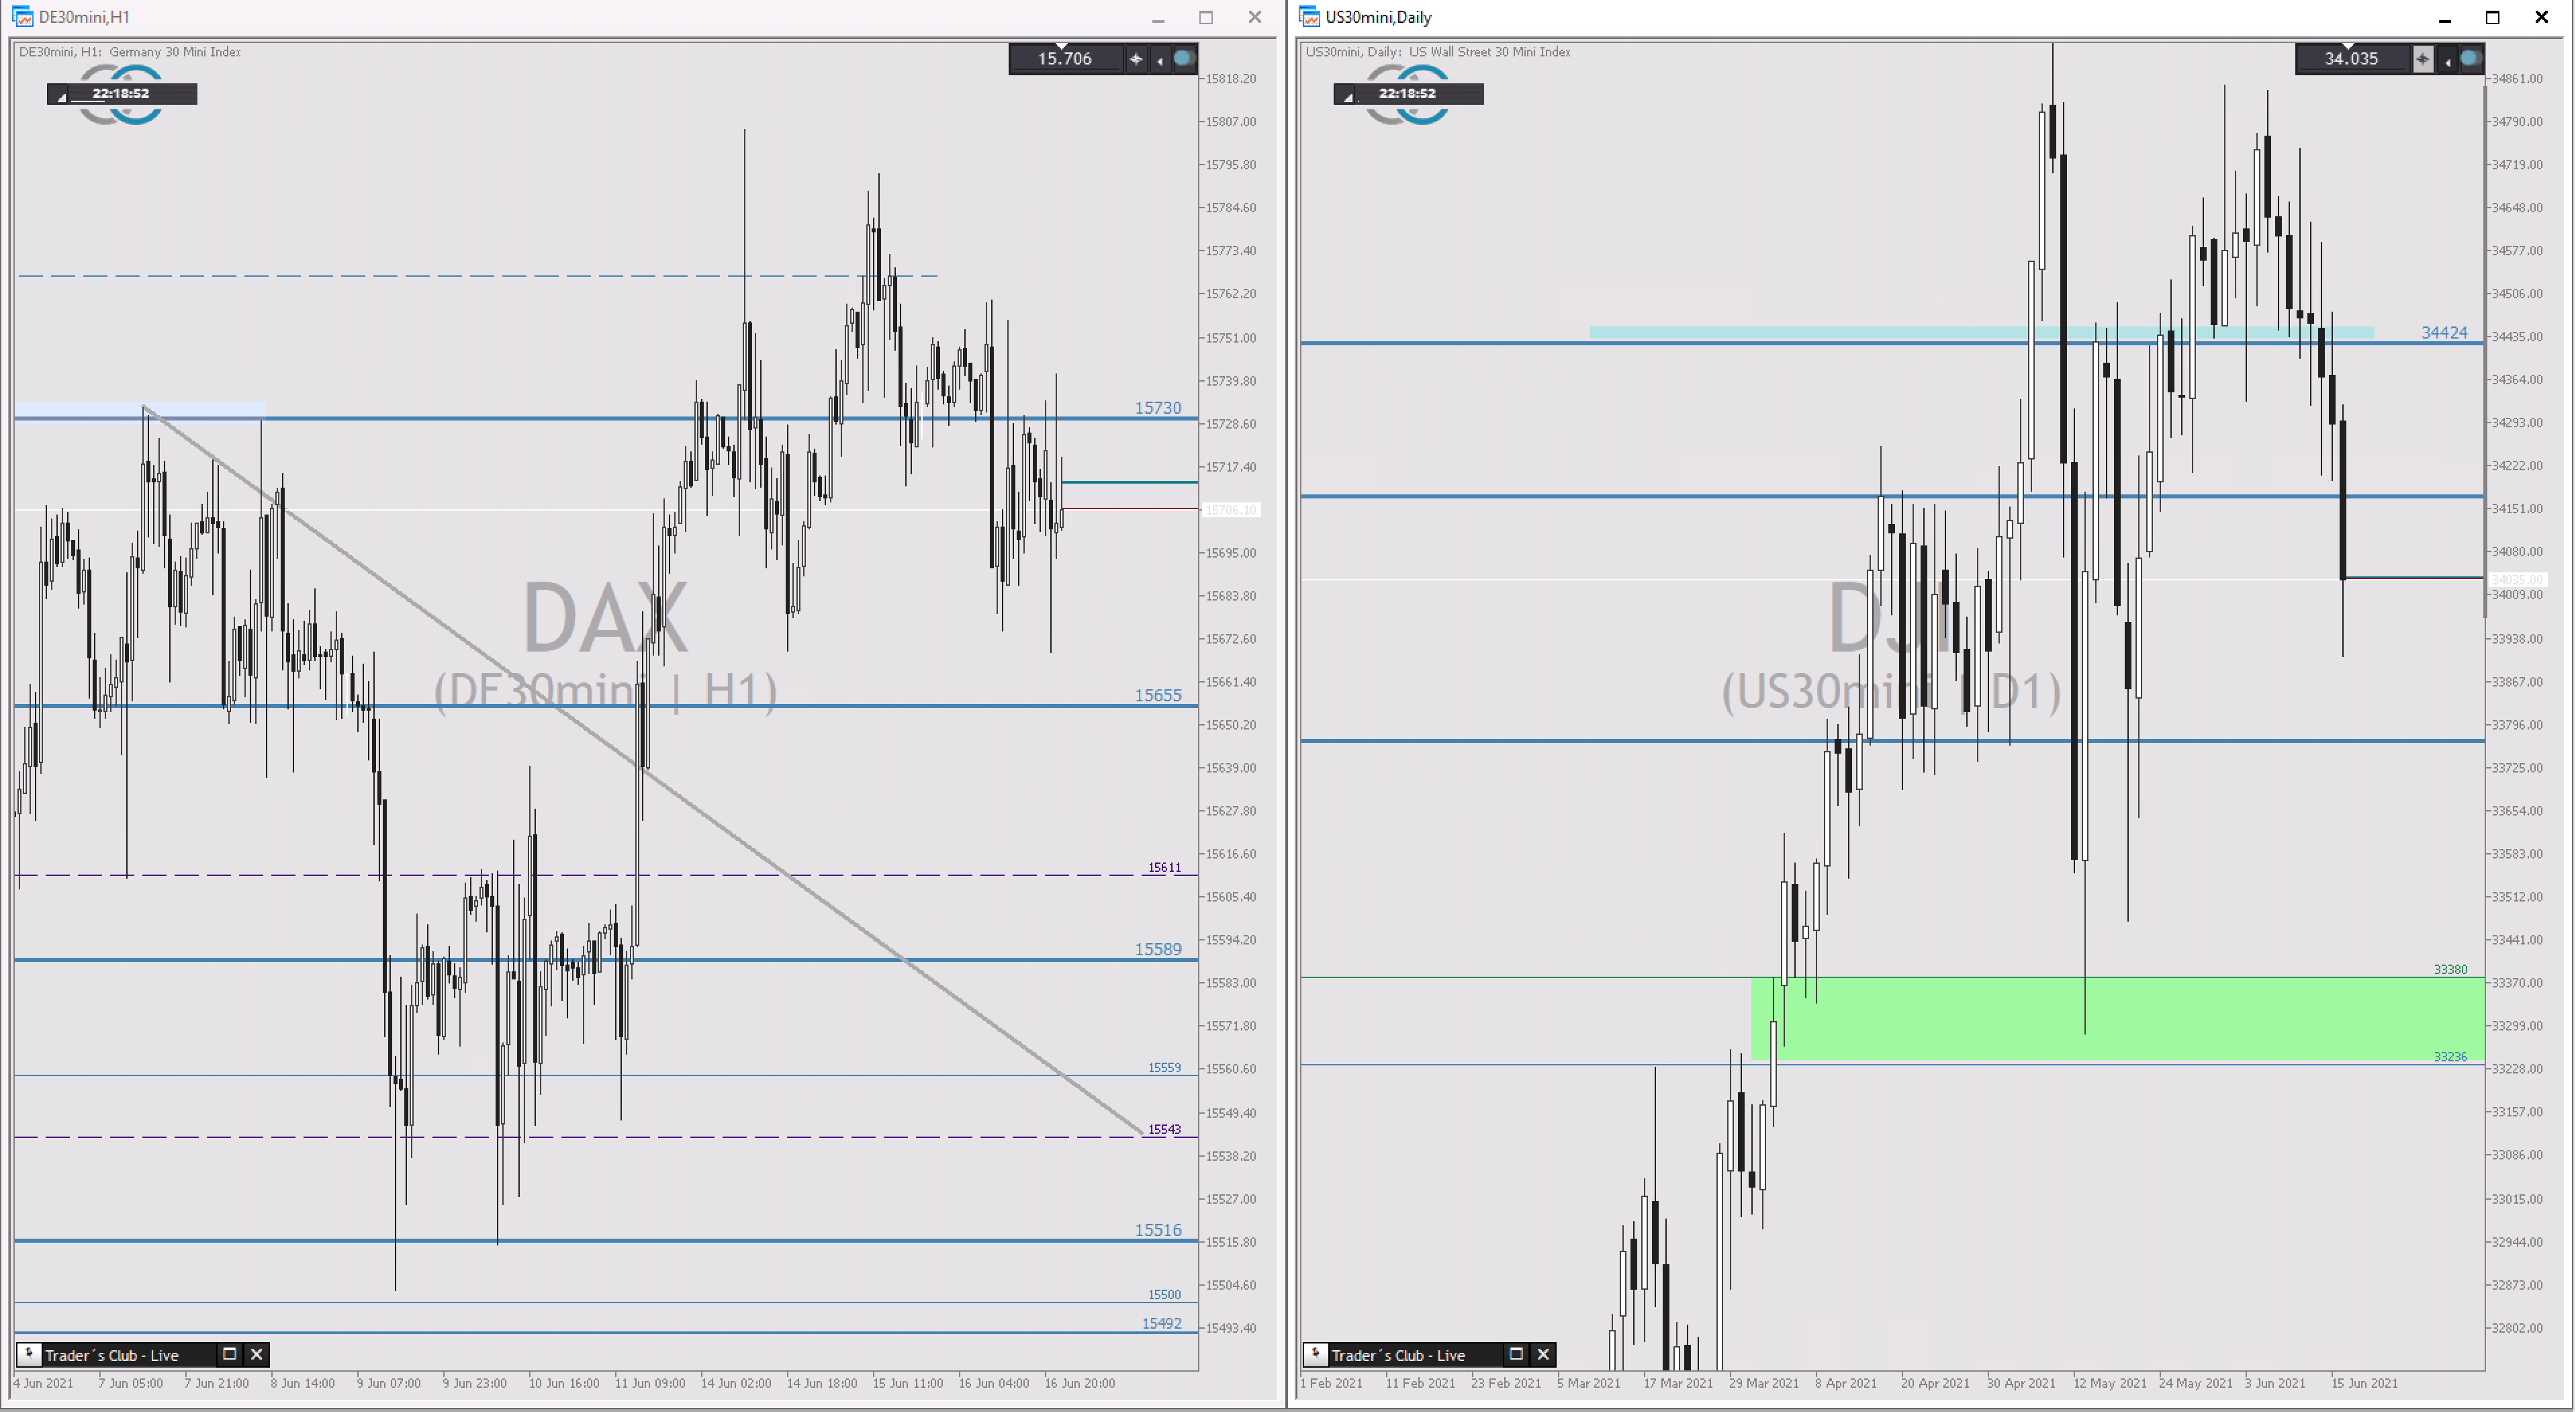Click the left arrow in DE30mini price widget
The width and height of the screenshot is (2576, 1412).
coord(1160,60)
